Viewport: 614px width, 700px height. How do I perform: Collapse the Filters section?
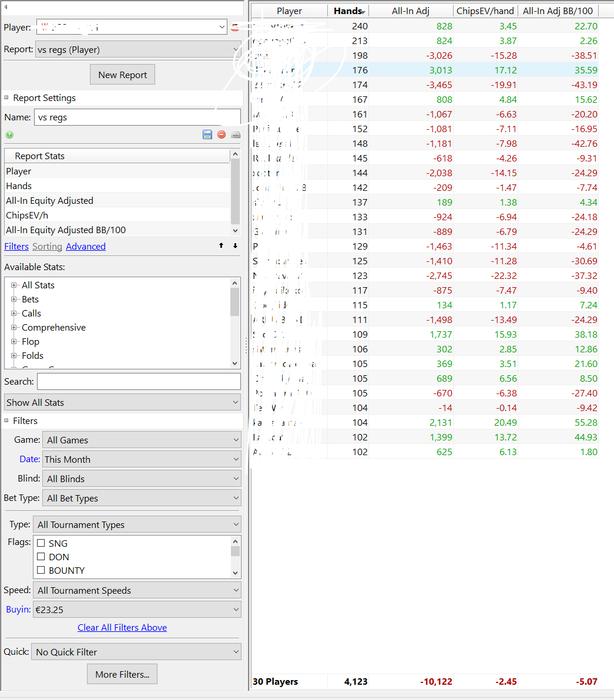coord(6,421)
